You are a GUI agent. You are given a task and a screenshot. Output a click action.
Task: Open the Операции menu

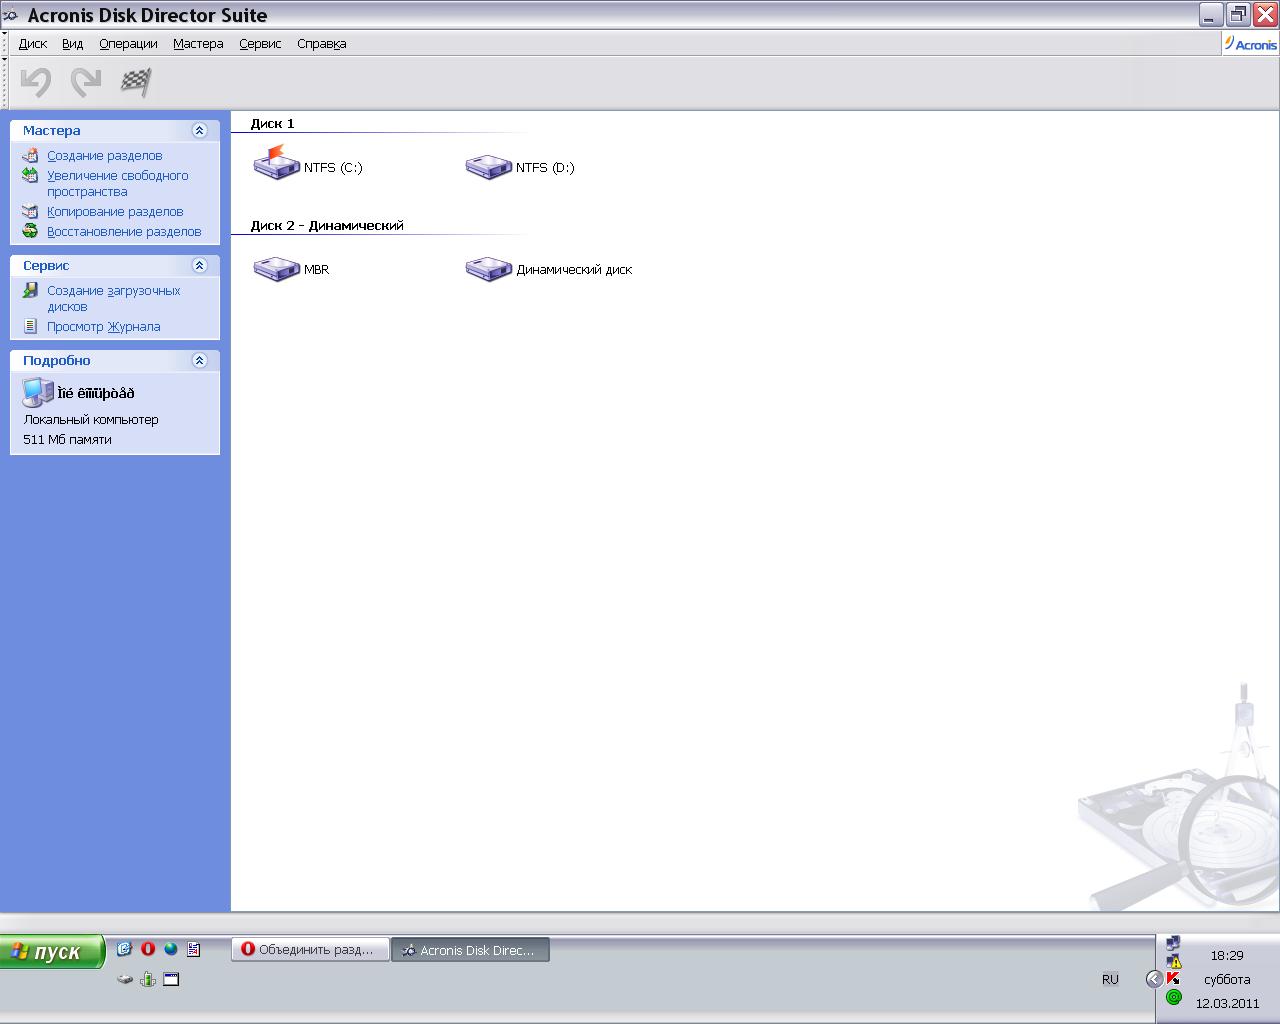click(128, 44)
